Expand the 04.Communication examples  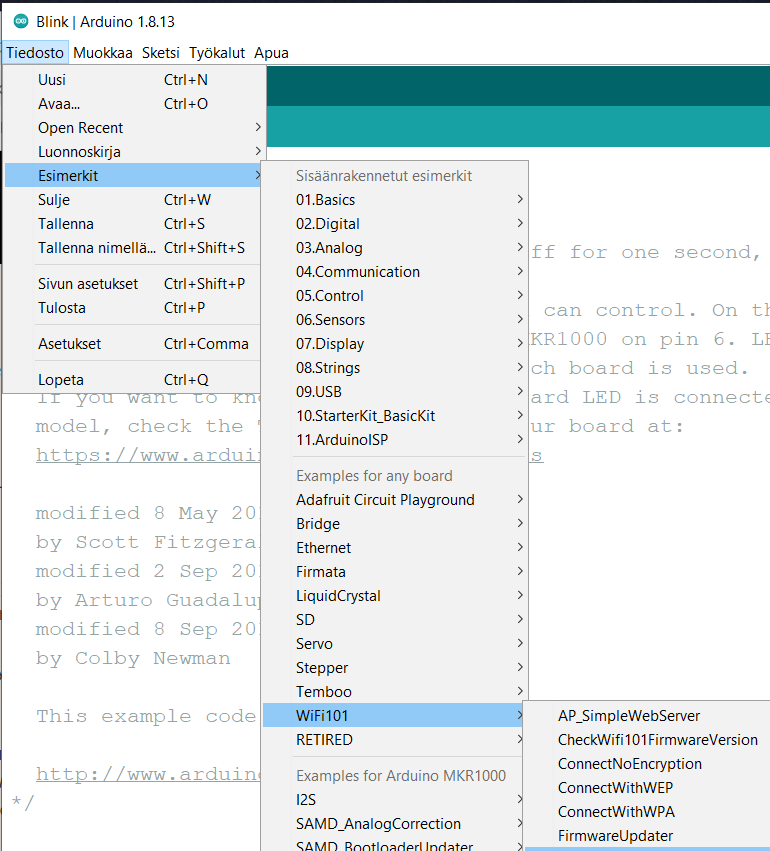394,271
